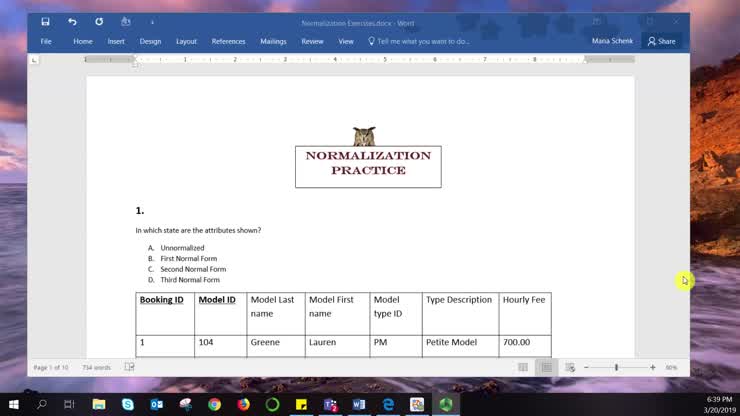
Task: Click answer option C Second Normal Form
Action: (x=193, y=269)
